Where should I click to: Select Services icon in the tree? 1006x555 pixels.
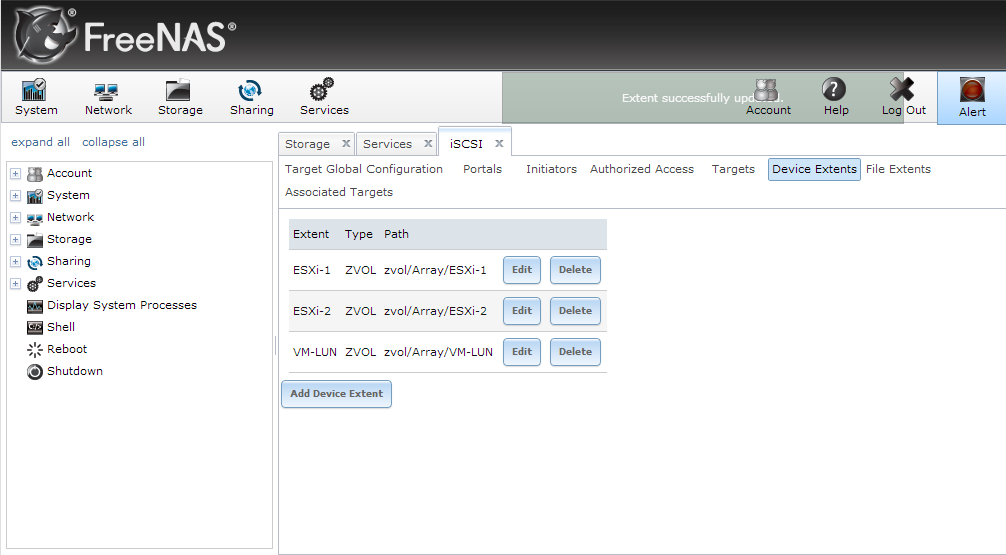(35, 283)
